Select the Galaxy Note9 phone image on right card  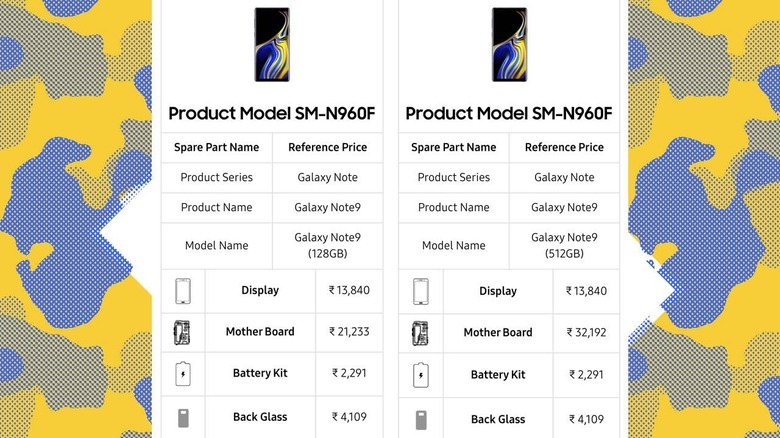509,45
